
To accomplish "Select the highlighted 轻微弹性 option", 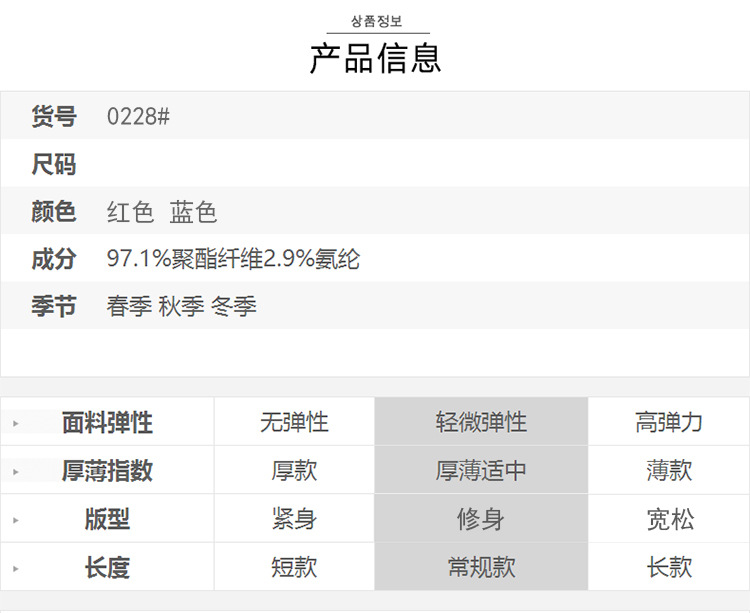I will (481, 422).
